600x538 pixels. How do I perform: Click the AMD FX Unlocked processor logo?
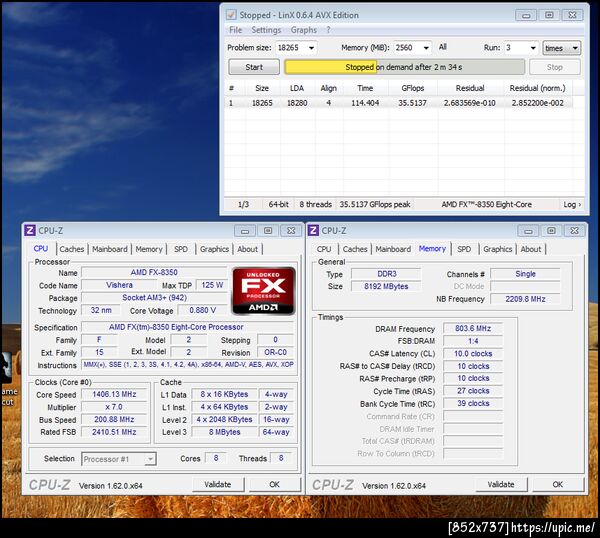pyautogui.click(x=263, y=291)
